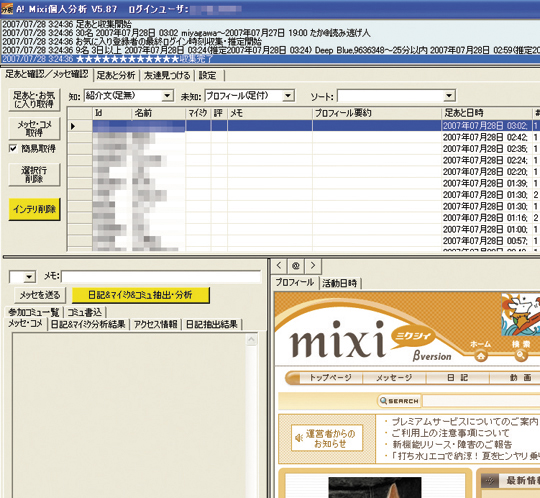Open the 友達見つける tab

coord(167,75)
